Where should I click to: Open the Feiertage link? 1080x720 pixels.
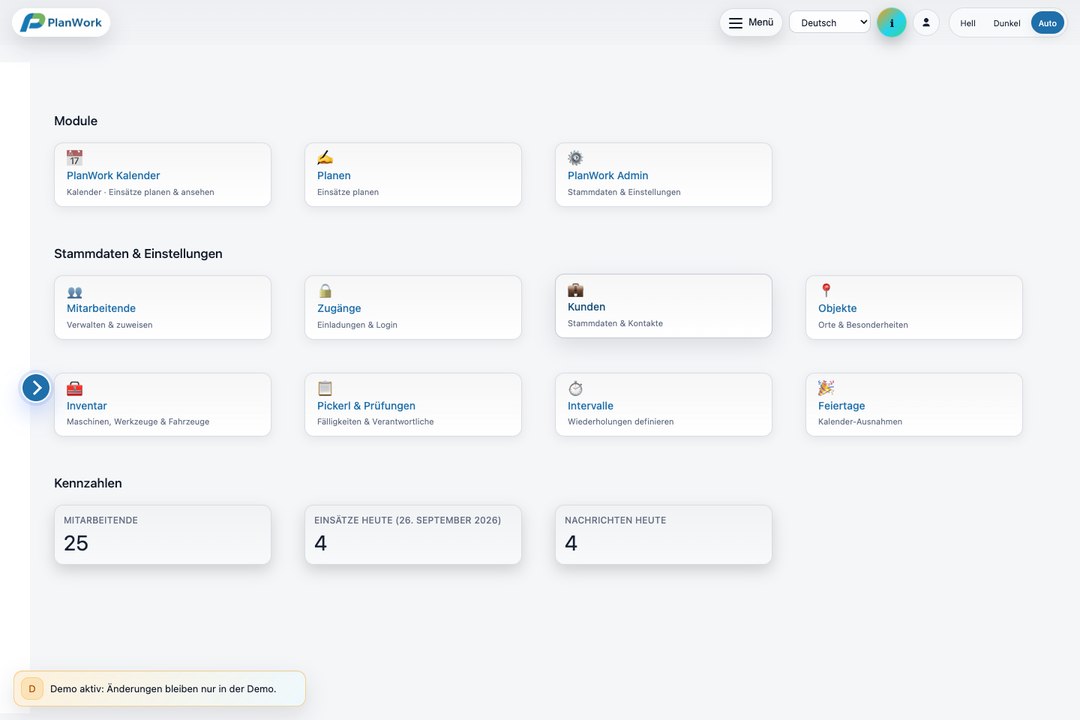pyautogui.click(x=842, y=406)
